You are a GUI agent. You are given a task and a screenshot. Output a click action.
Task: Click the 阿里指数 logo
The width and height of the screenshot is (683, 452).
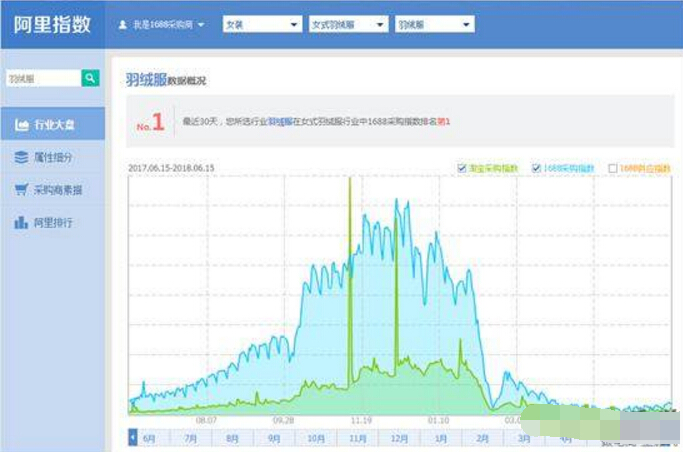51,25
